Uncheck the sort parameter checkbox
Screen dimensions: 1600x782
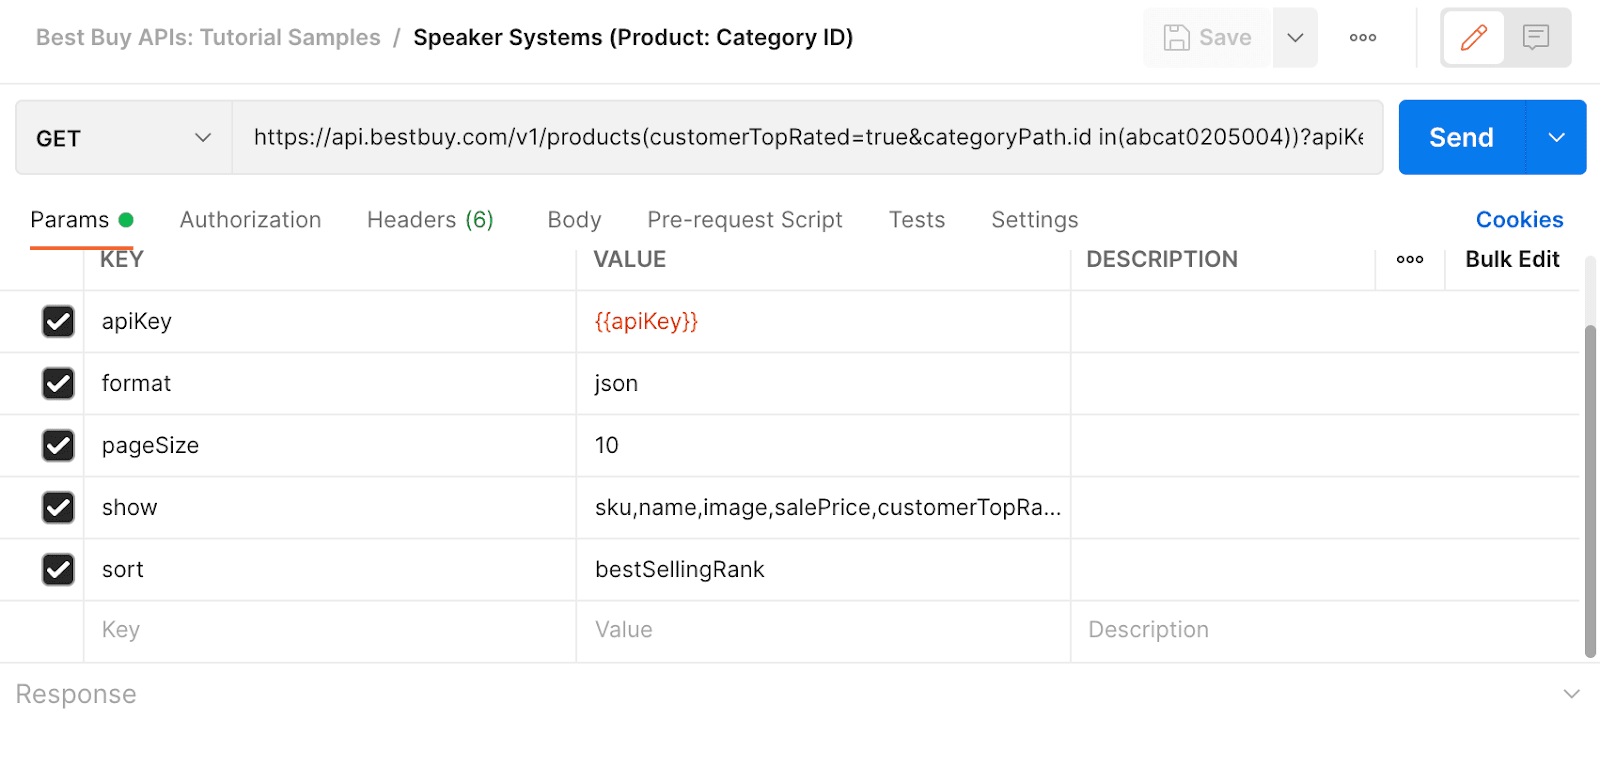pyautogui.click(x=58, y=570)
